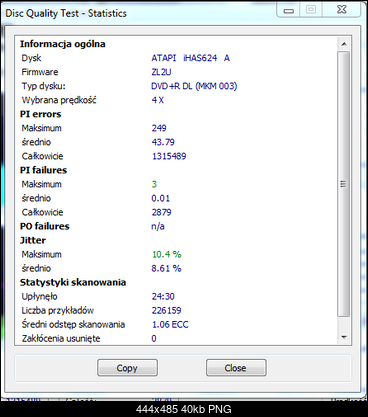The image size is (368, 417).
Task: Click PI errors average 43.79
Action: click(x=163, y=142)
